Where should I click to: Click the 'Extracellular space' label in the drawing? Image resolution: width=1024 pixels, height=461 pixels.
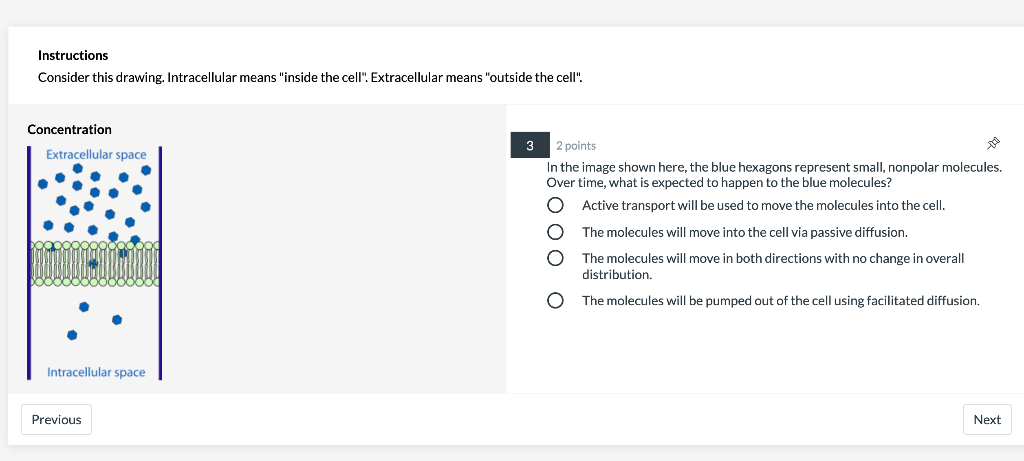96,155
